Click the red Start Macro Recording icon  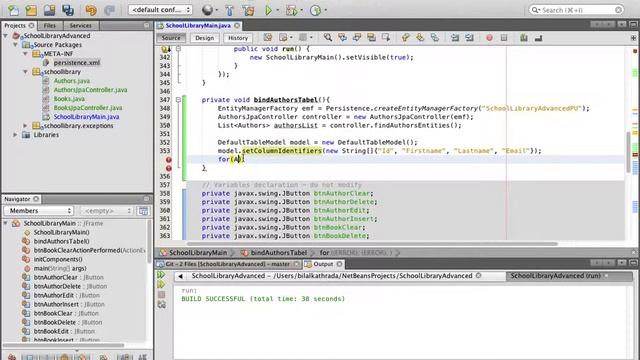pyautogui.click(x=489, y=38)
